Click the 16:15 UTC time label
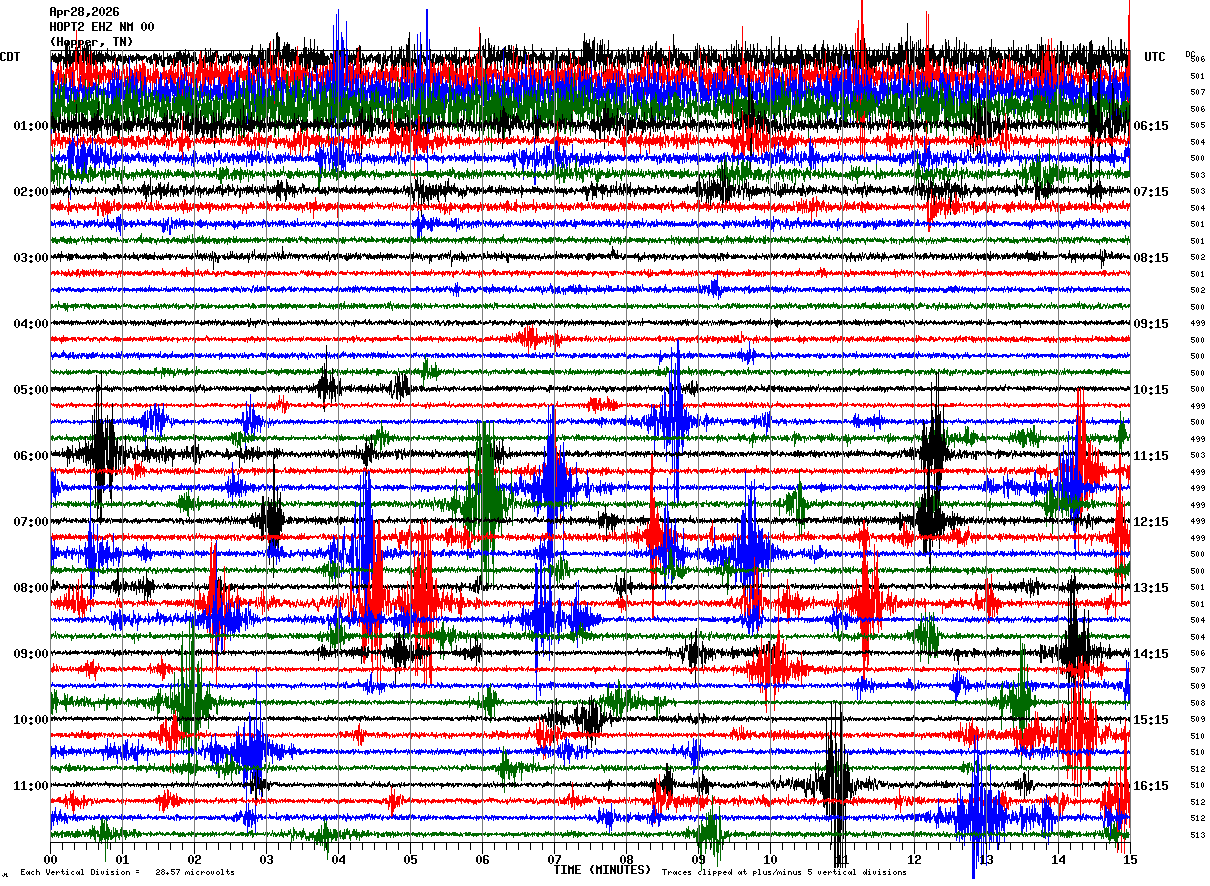 tap(1151, 786)
